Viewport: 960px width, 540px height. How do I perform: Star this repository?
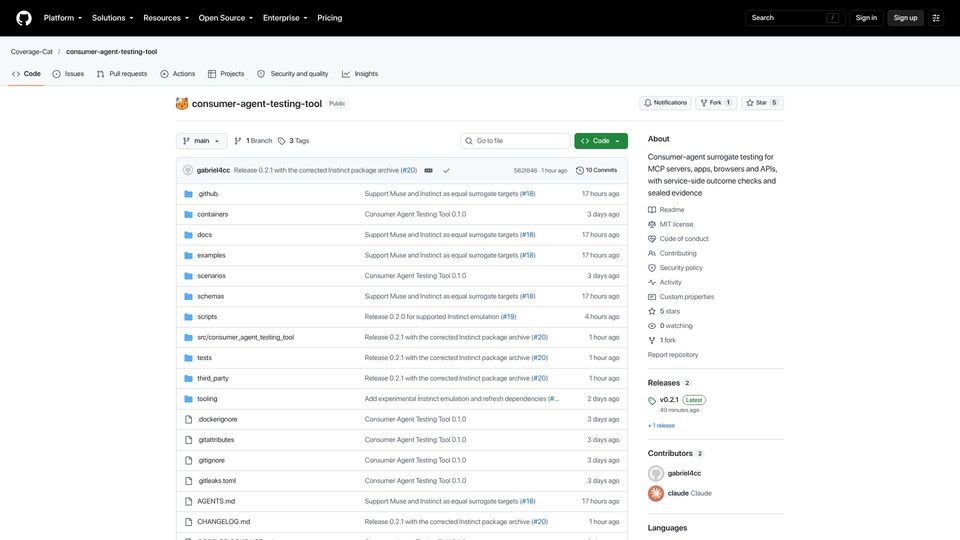[762, 103]
